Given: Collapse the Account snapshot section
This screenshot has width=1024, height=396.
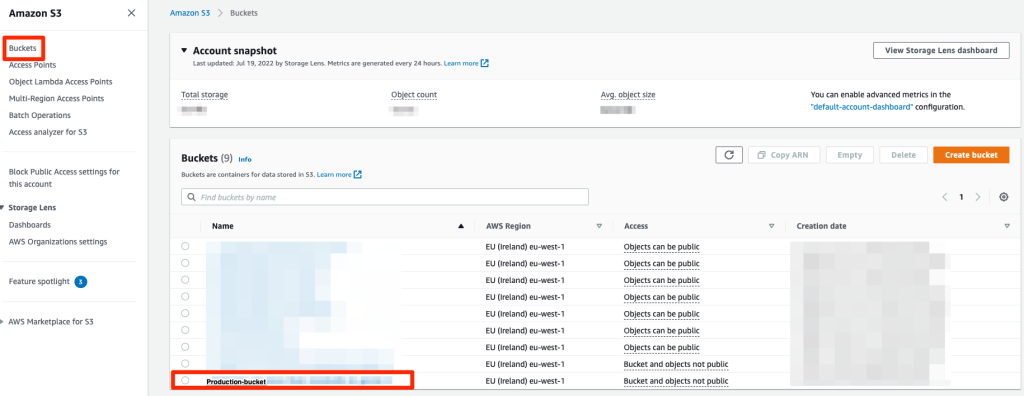Looking at the screenshot, I should [185, 50].
